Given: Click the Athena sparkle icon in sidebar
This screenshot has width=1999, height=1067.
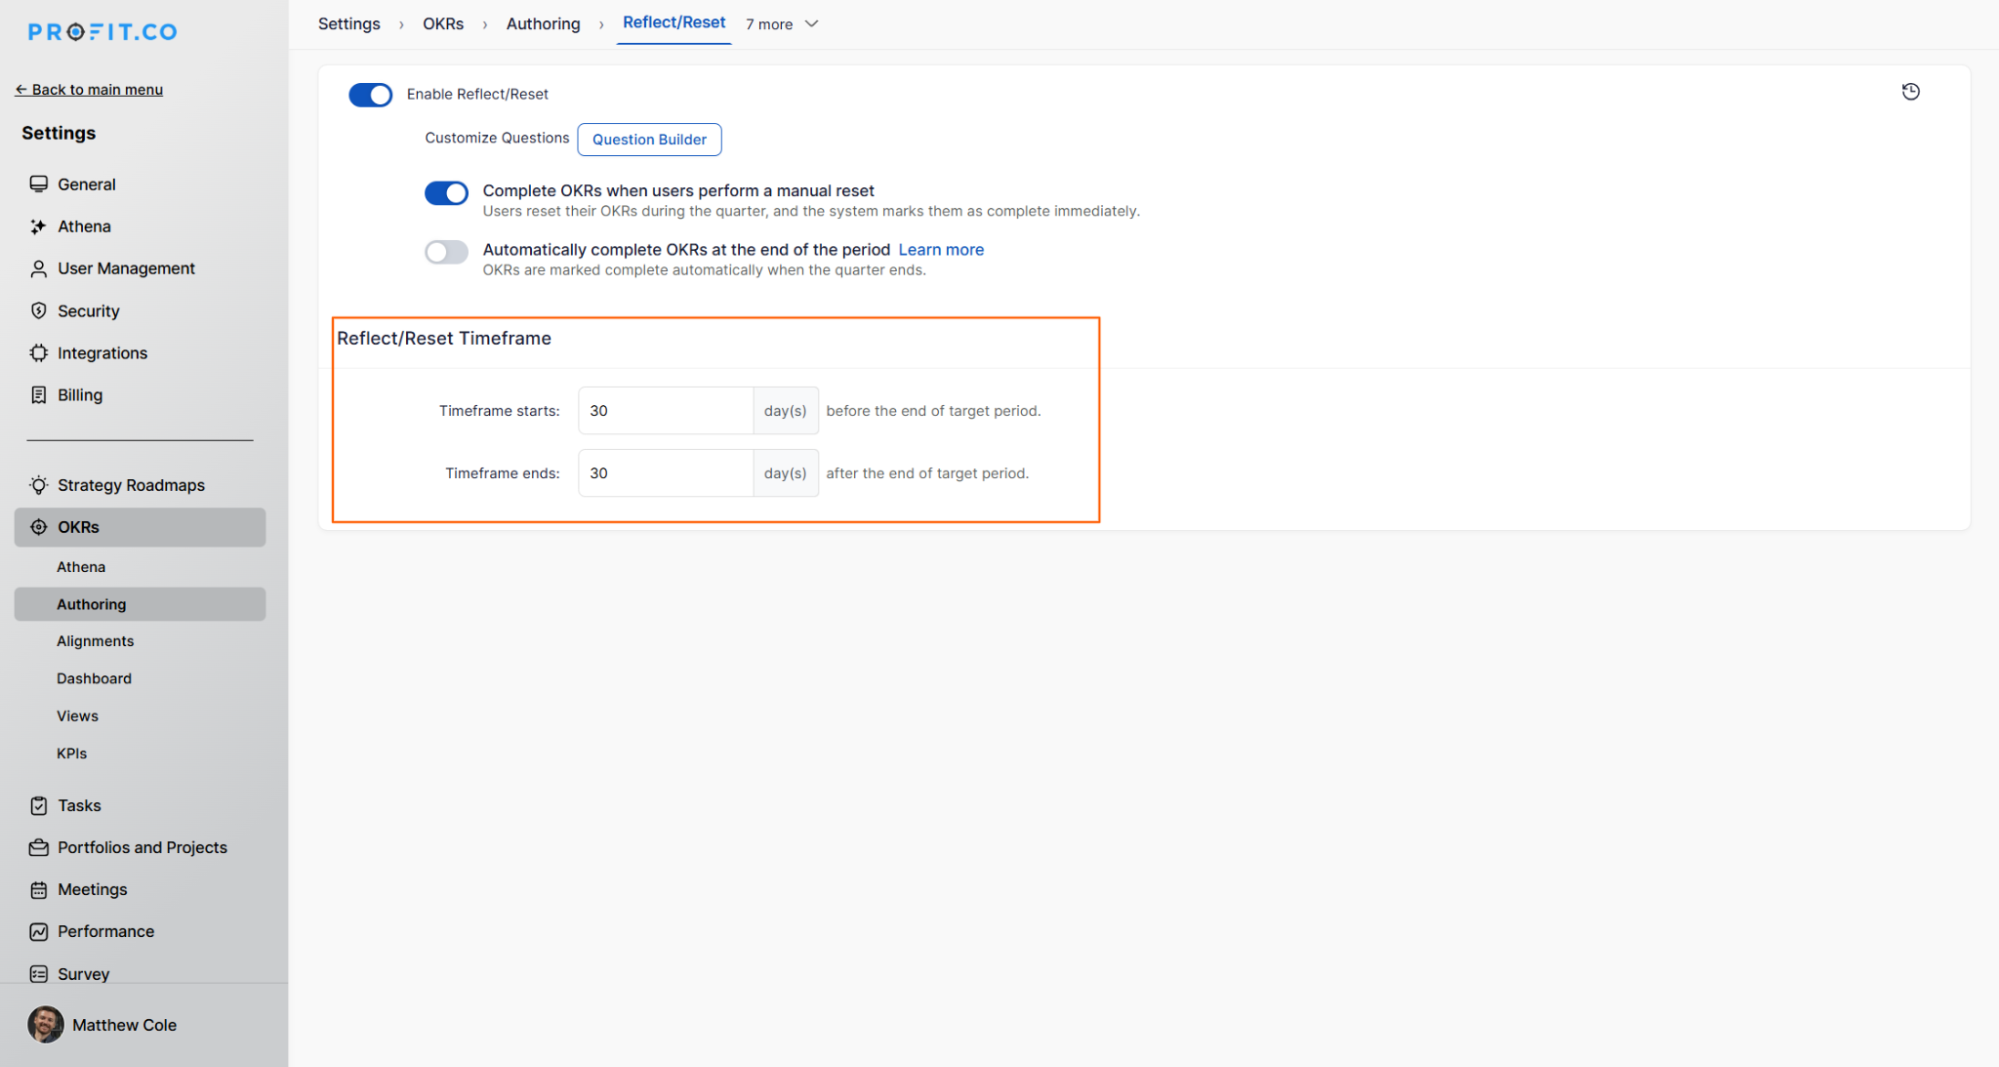Looking at the screenshot, I should pyautogui.click(x=38, y=227).
